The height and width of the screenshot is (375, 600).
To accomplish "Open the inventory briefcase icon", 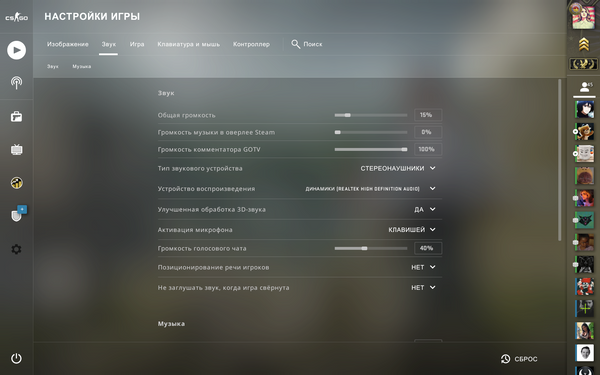I will tap(16, 116).
